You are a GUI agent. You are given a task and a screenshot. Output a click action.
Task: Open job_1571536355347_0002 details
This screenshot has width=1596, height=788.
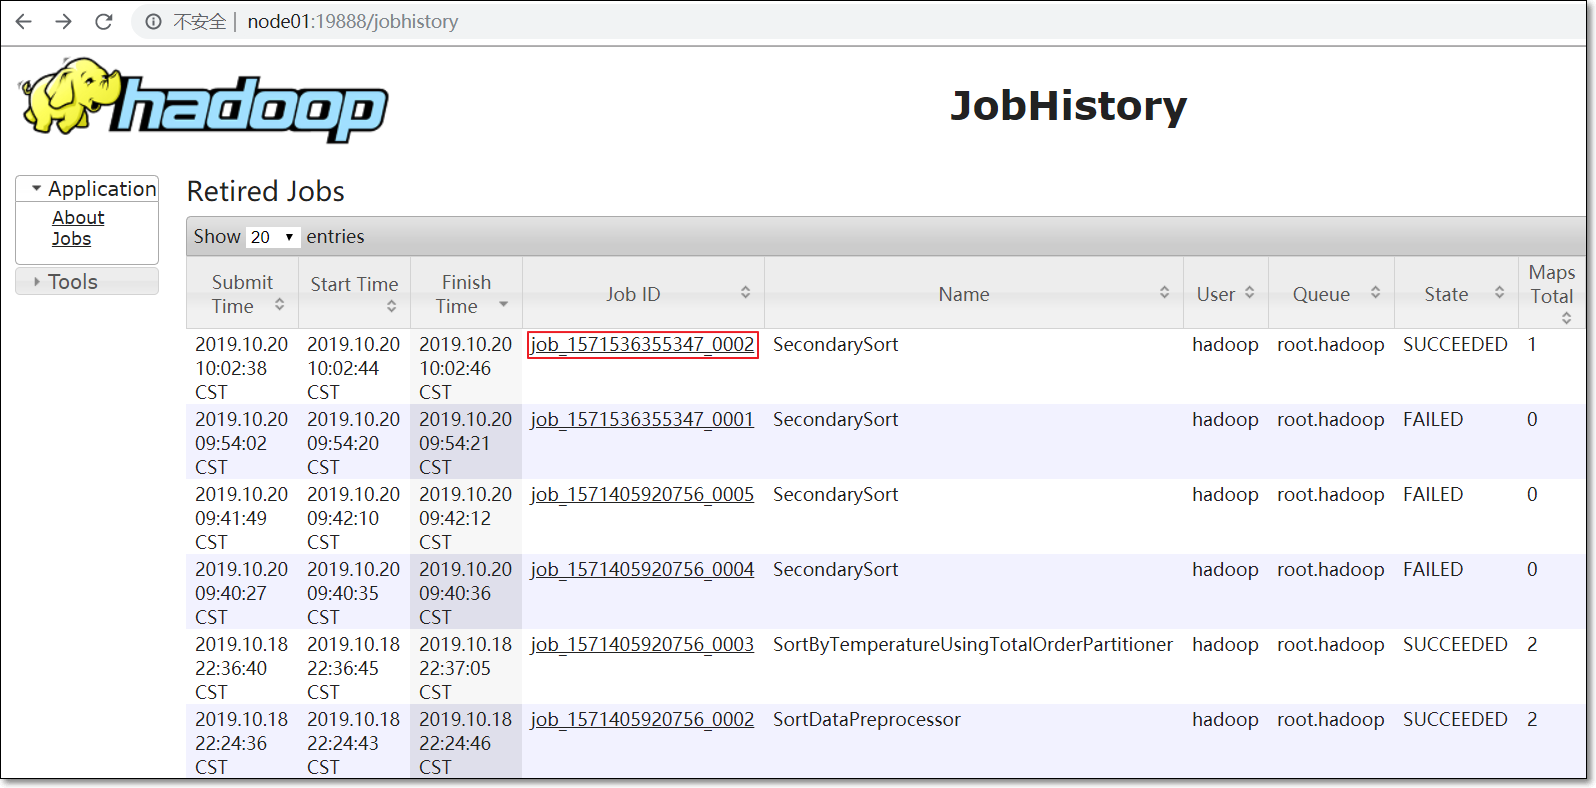642,344
